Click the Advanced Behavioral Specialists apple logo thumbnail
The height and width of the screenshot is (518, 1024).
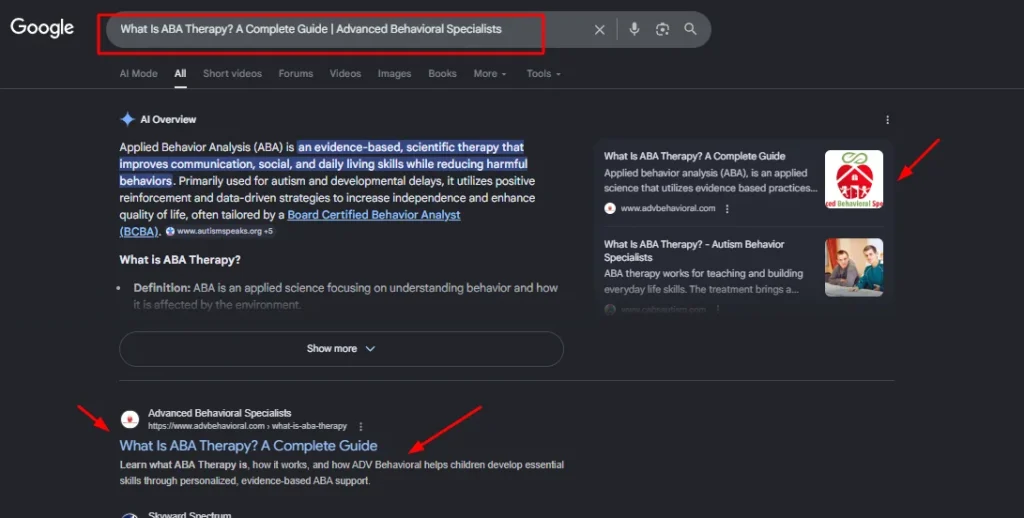click(x=853, y=180)
